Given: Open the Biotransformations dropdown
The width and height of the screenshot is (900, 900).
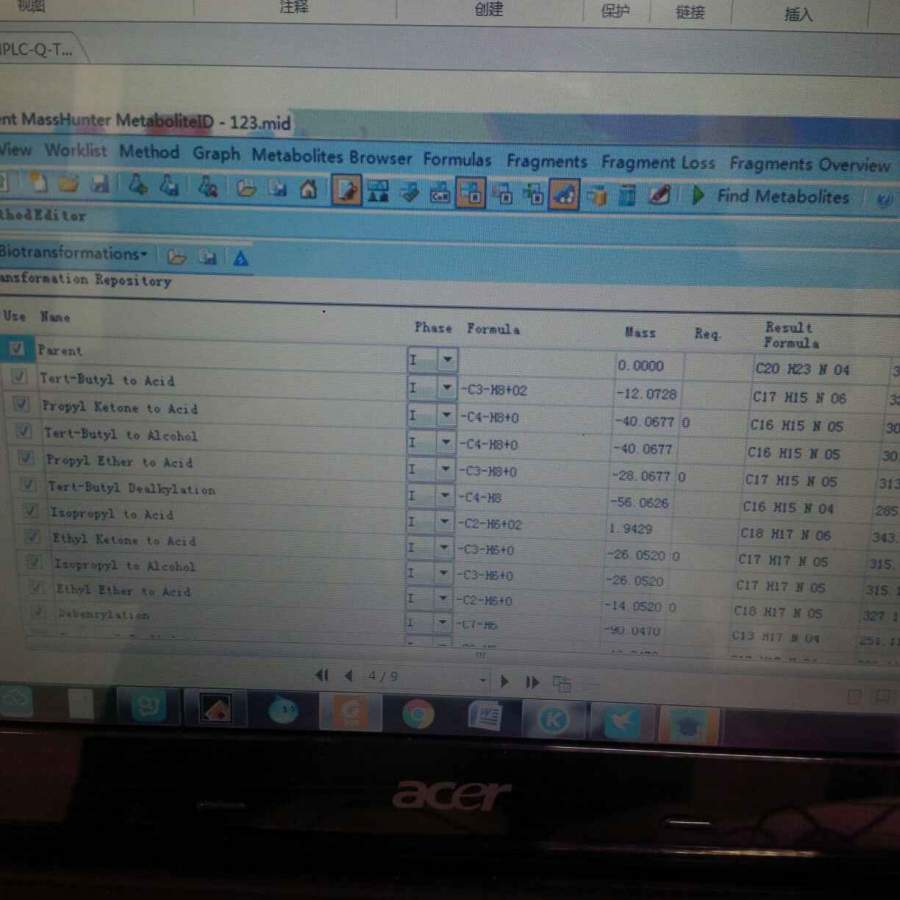Looking at the screenshot, I should coord(73,253).
